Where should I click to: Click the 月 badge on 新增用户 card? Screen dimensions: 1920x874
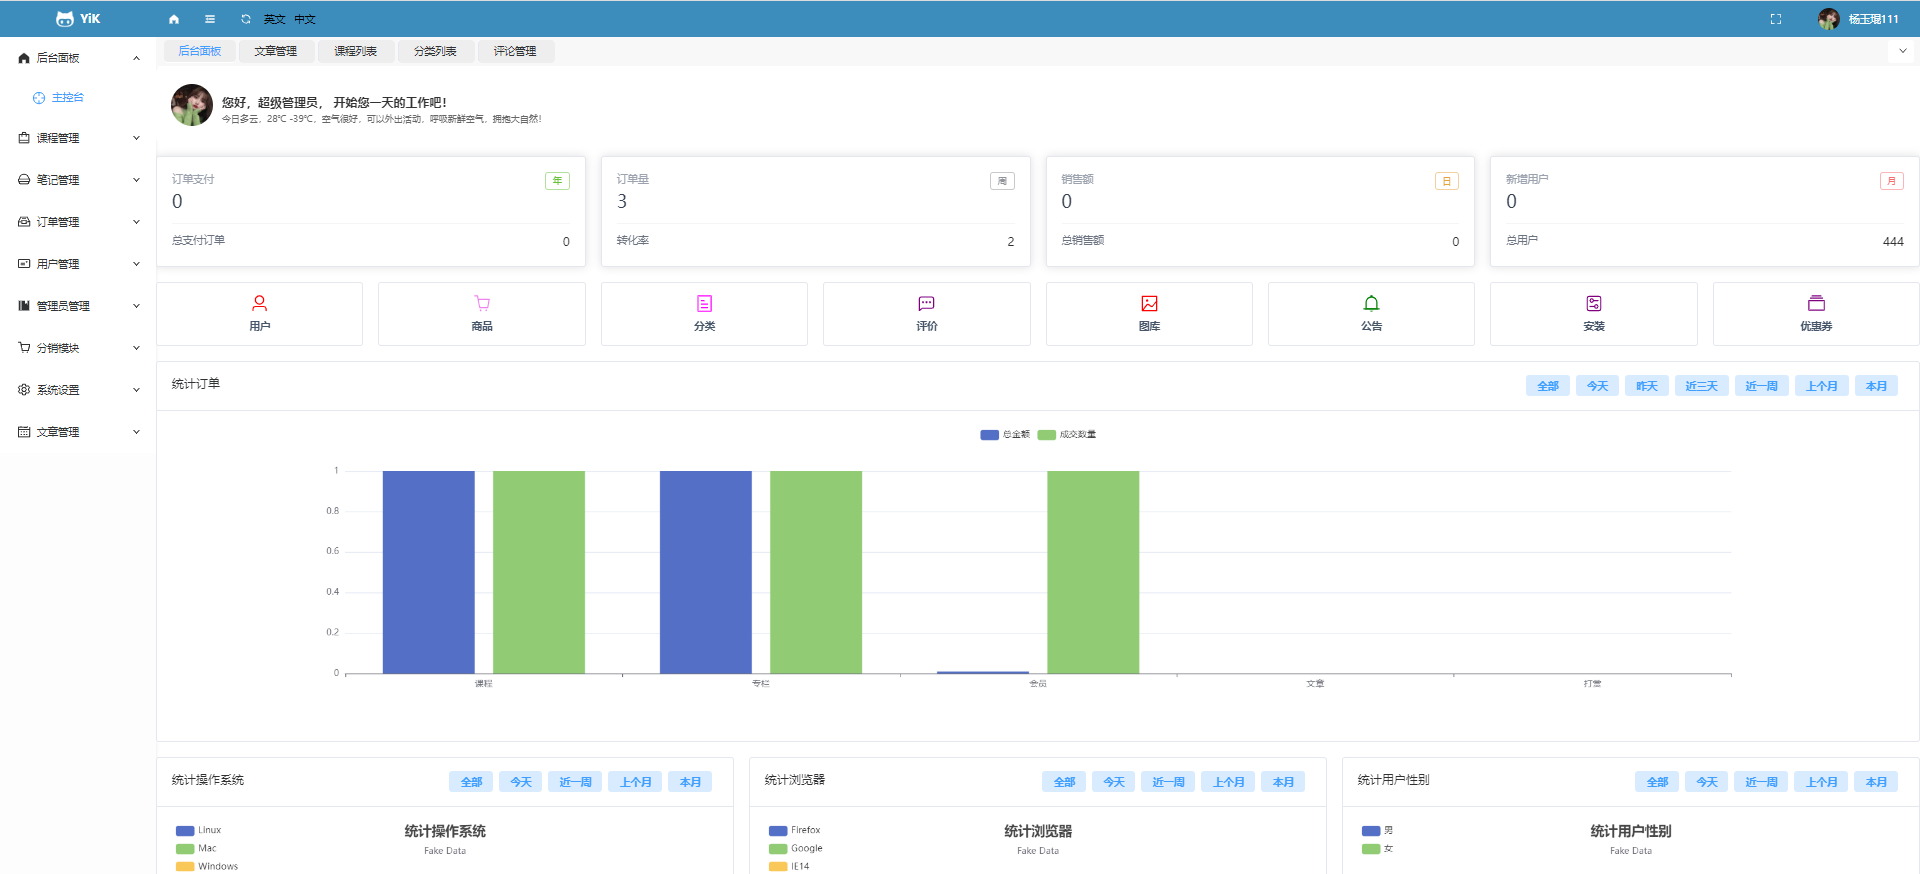1891,181
